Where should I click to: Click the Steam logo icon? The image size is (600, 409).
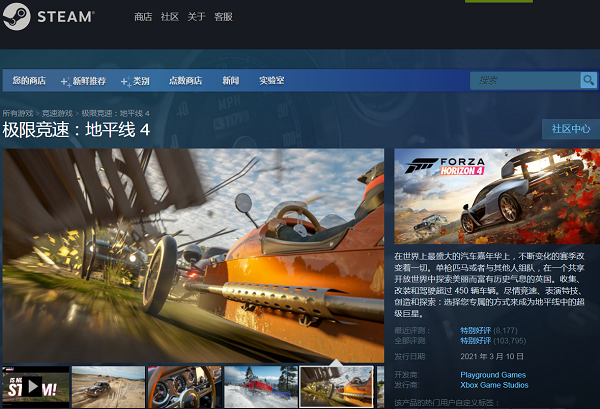click(16, 16)
